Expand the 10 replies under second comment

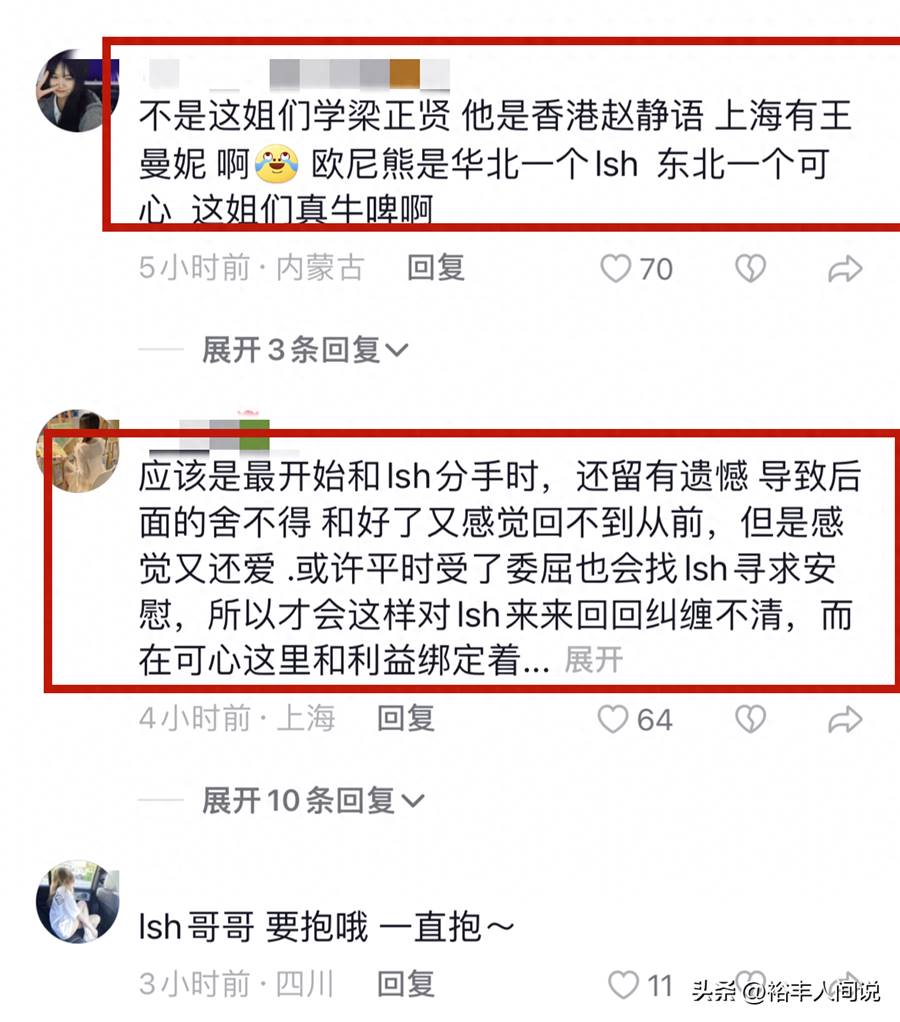point(313,800)
